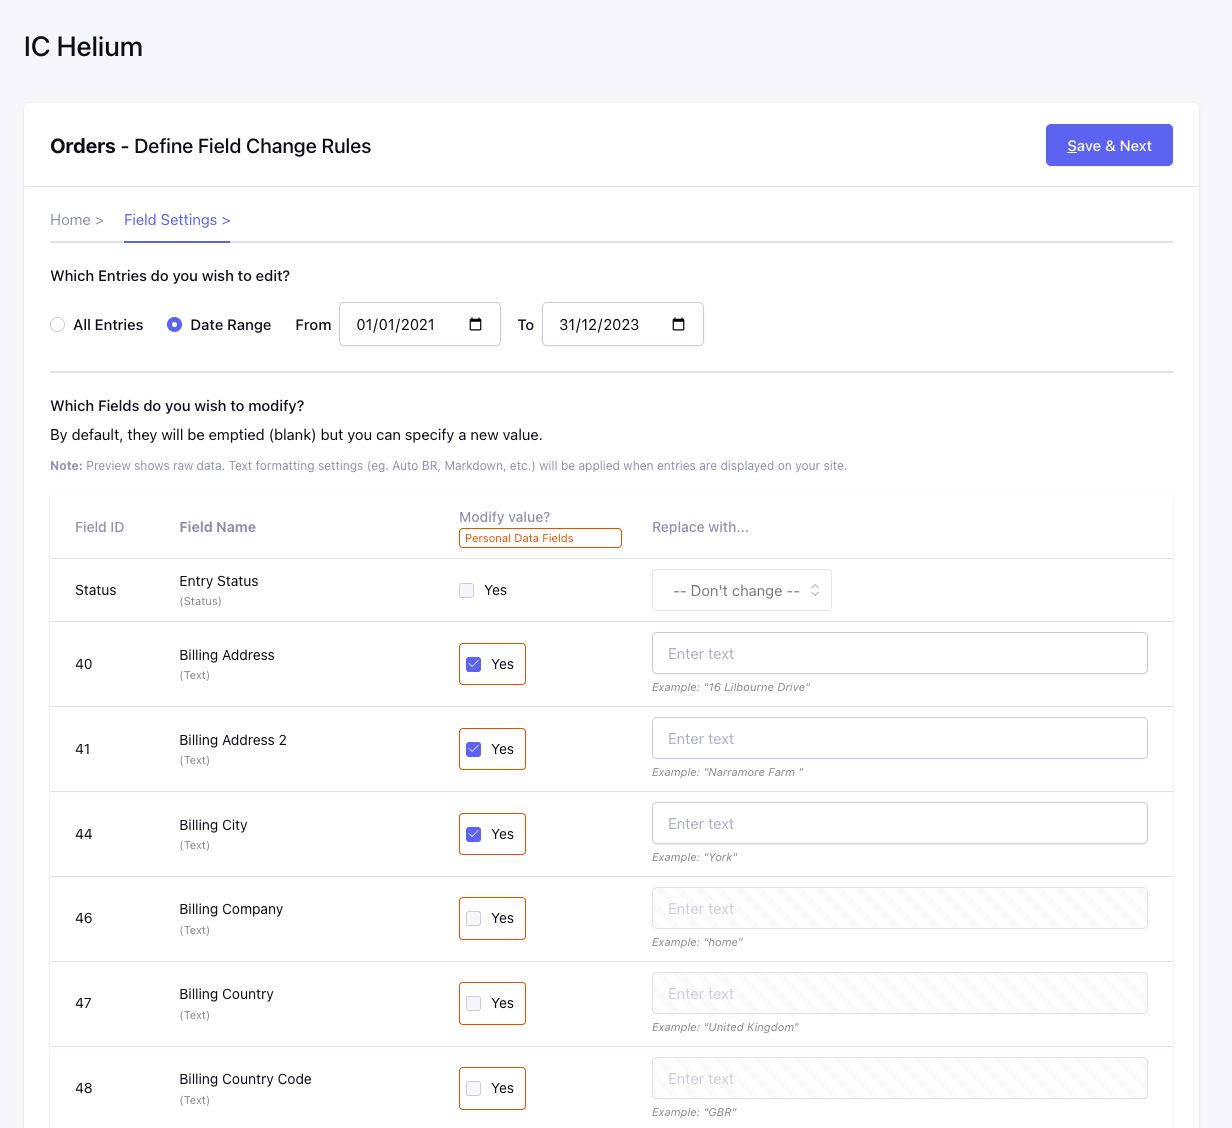Uncheck the Billing Address modify checkbox

474,664
